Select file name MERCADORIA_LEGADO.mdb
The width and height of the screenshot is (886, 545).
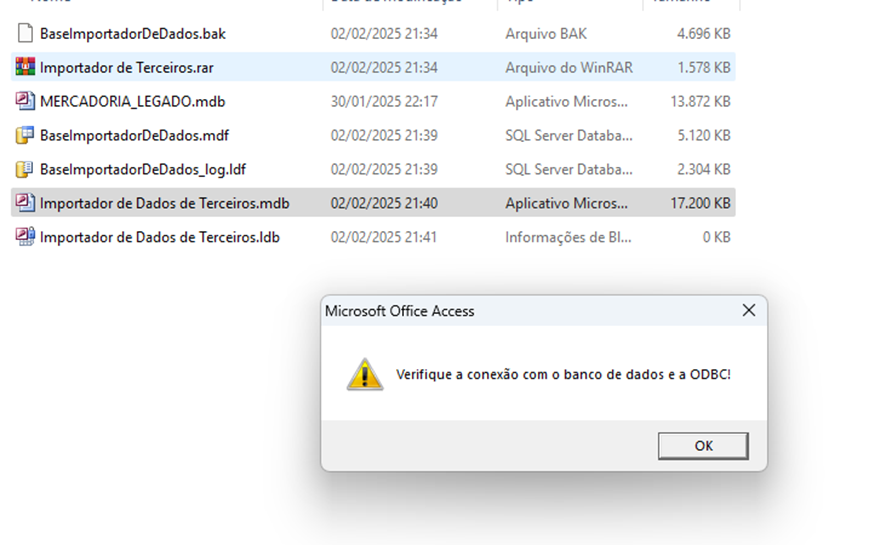tap(132, 102)
